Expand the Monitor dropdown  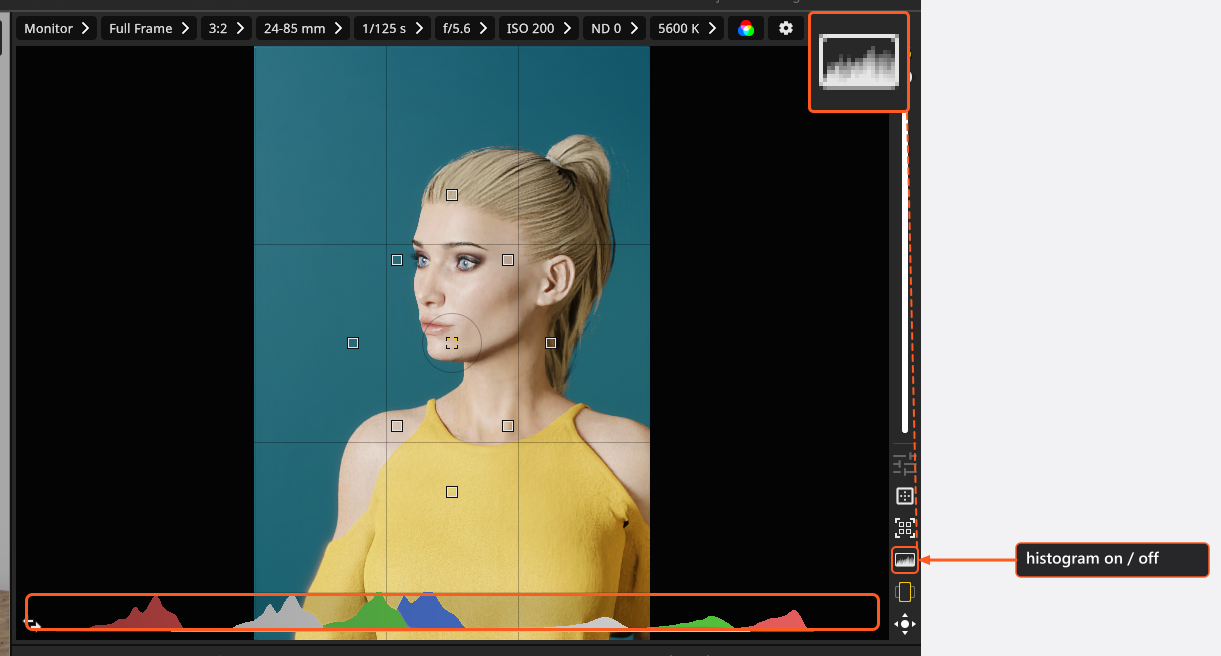tap(56, 28)
